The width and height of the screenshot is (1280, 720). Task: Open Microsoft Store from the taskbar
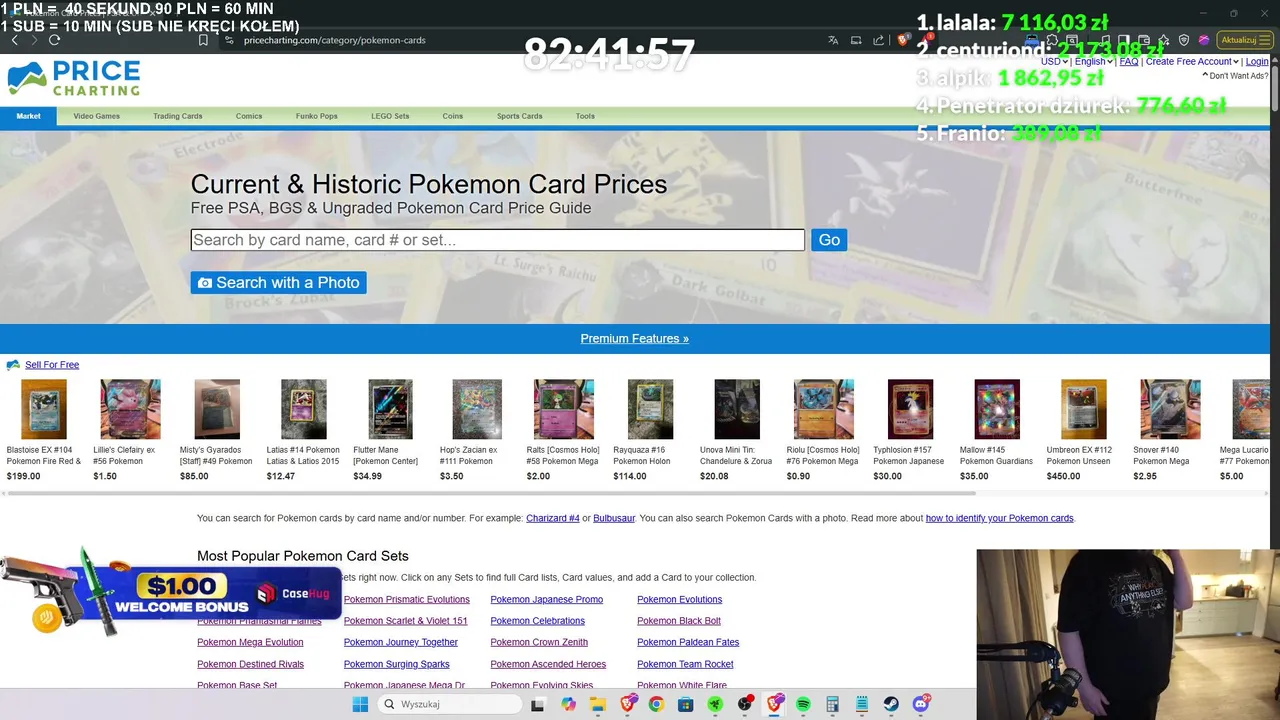click(686, 704)
